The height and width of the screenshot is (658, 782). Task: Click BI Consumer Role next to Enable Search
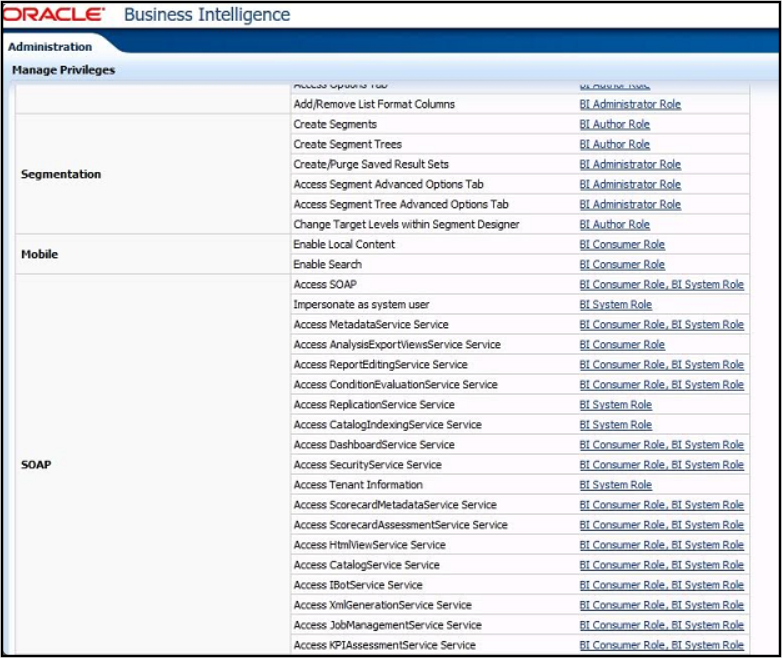pos(622,264)
